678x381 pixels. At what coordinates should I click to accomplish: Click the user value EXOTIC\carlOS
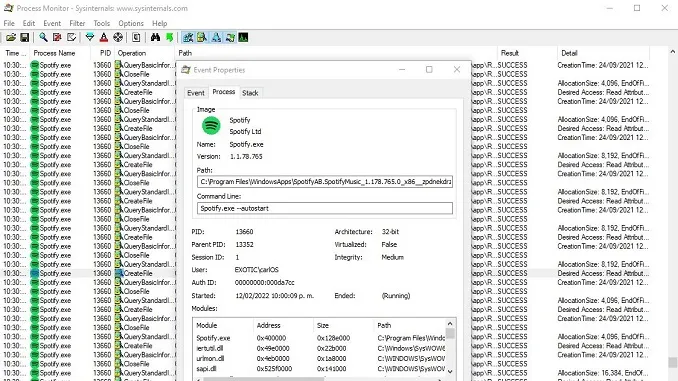[256, 270]
